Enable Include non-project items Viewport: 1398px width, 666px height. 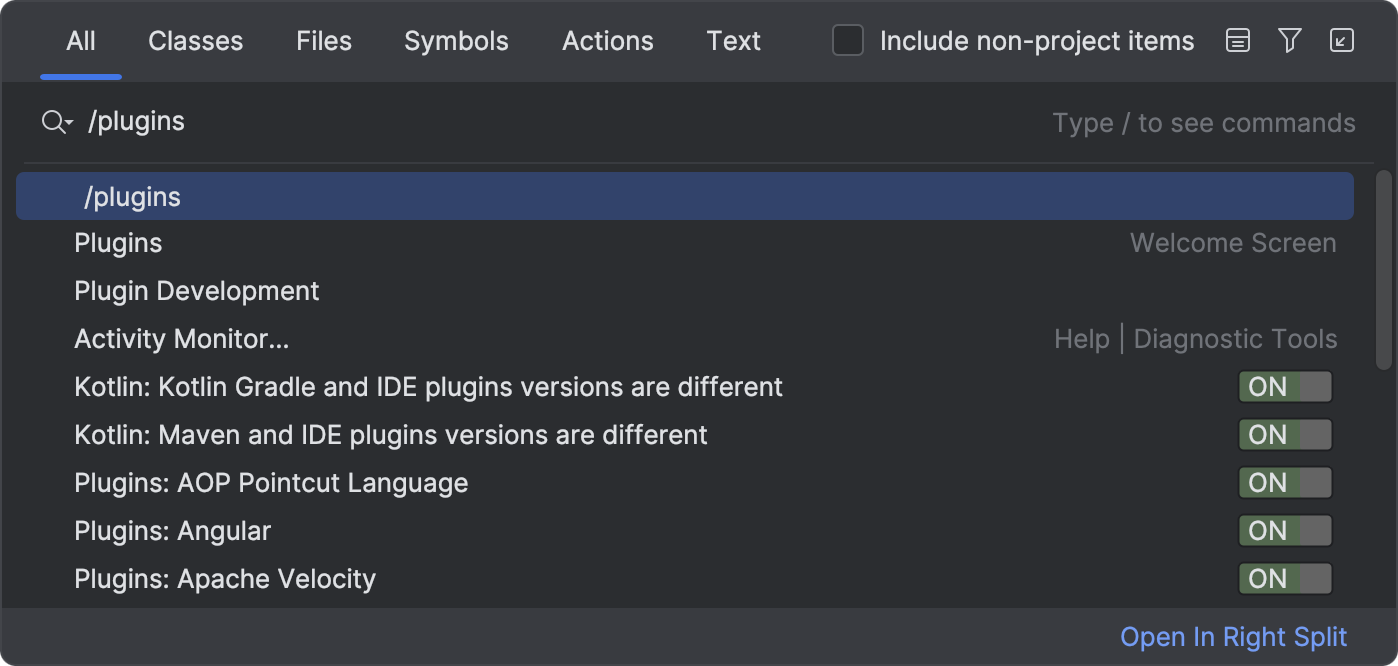(x=847, y=41)
